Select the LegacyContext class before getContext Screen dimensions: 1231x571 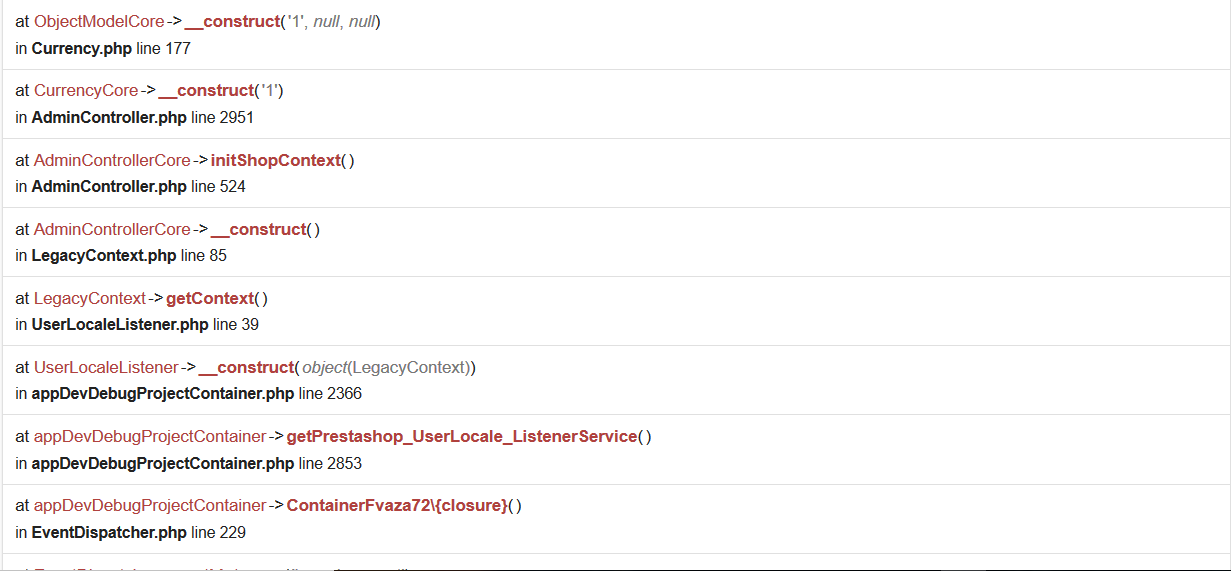90,298
